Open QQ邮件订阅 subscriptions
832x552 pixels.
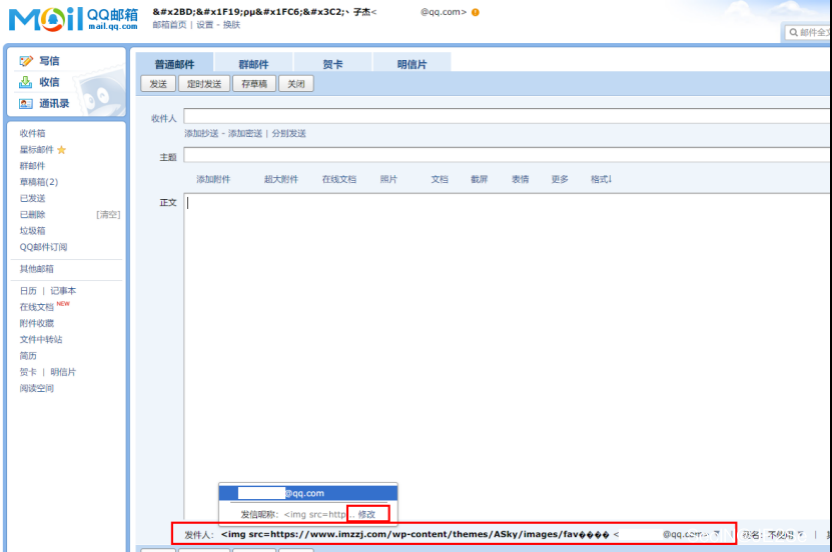pyautogui.click(x=44, y=247)
